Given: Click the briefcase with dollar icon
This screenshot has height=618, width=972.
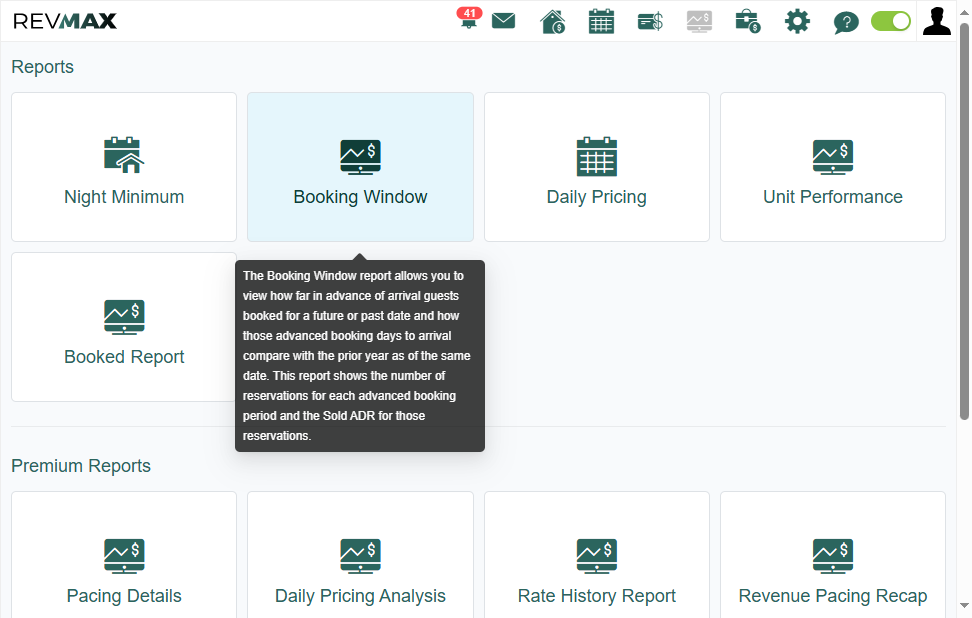Looking at the screenshot, I should tap(748, 22).
